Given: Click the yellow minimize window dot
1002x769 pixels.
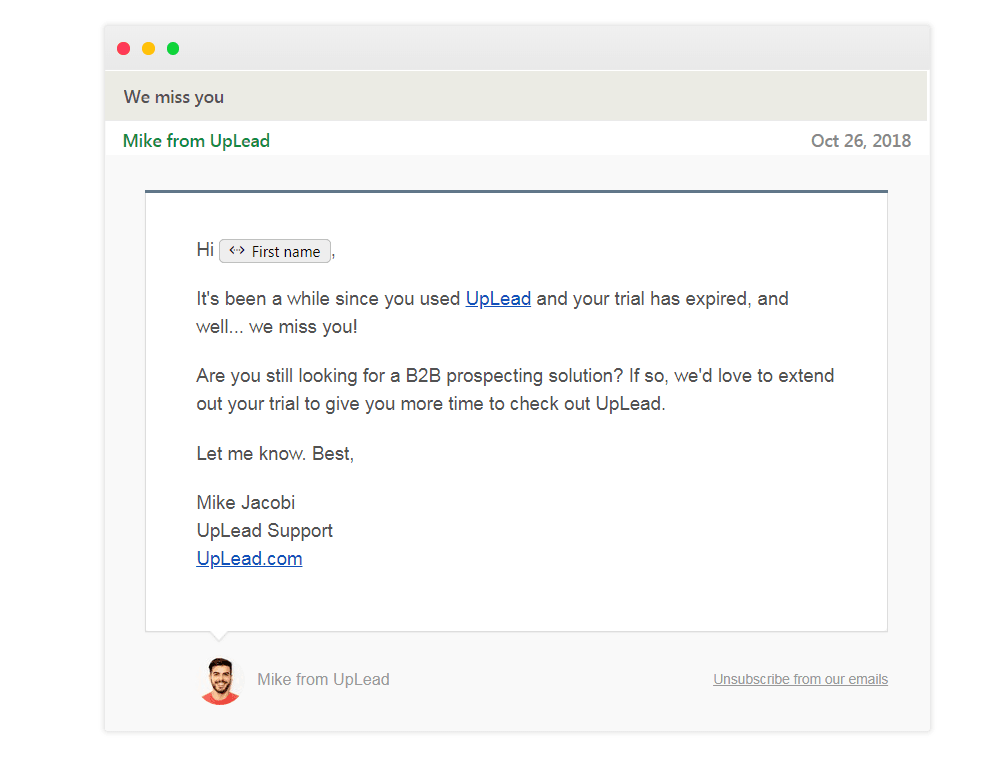Looking at the screenshot, I should coord(148,49).
